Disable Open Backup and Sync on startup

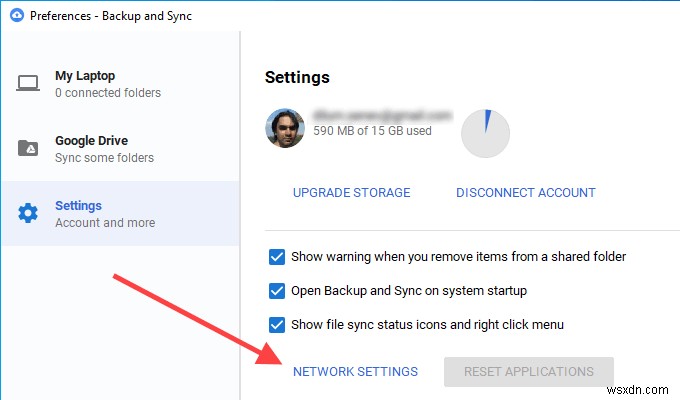[277, 291]
